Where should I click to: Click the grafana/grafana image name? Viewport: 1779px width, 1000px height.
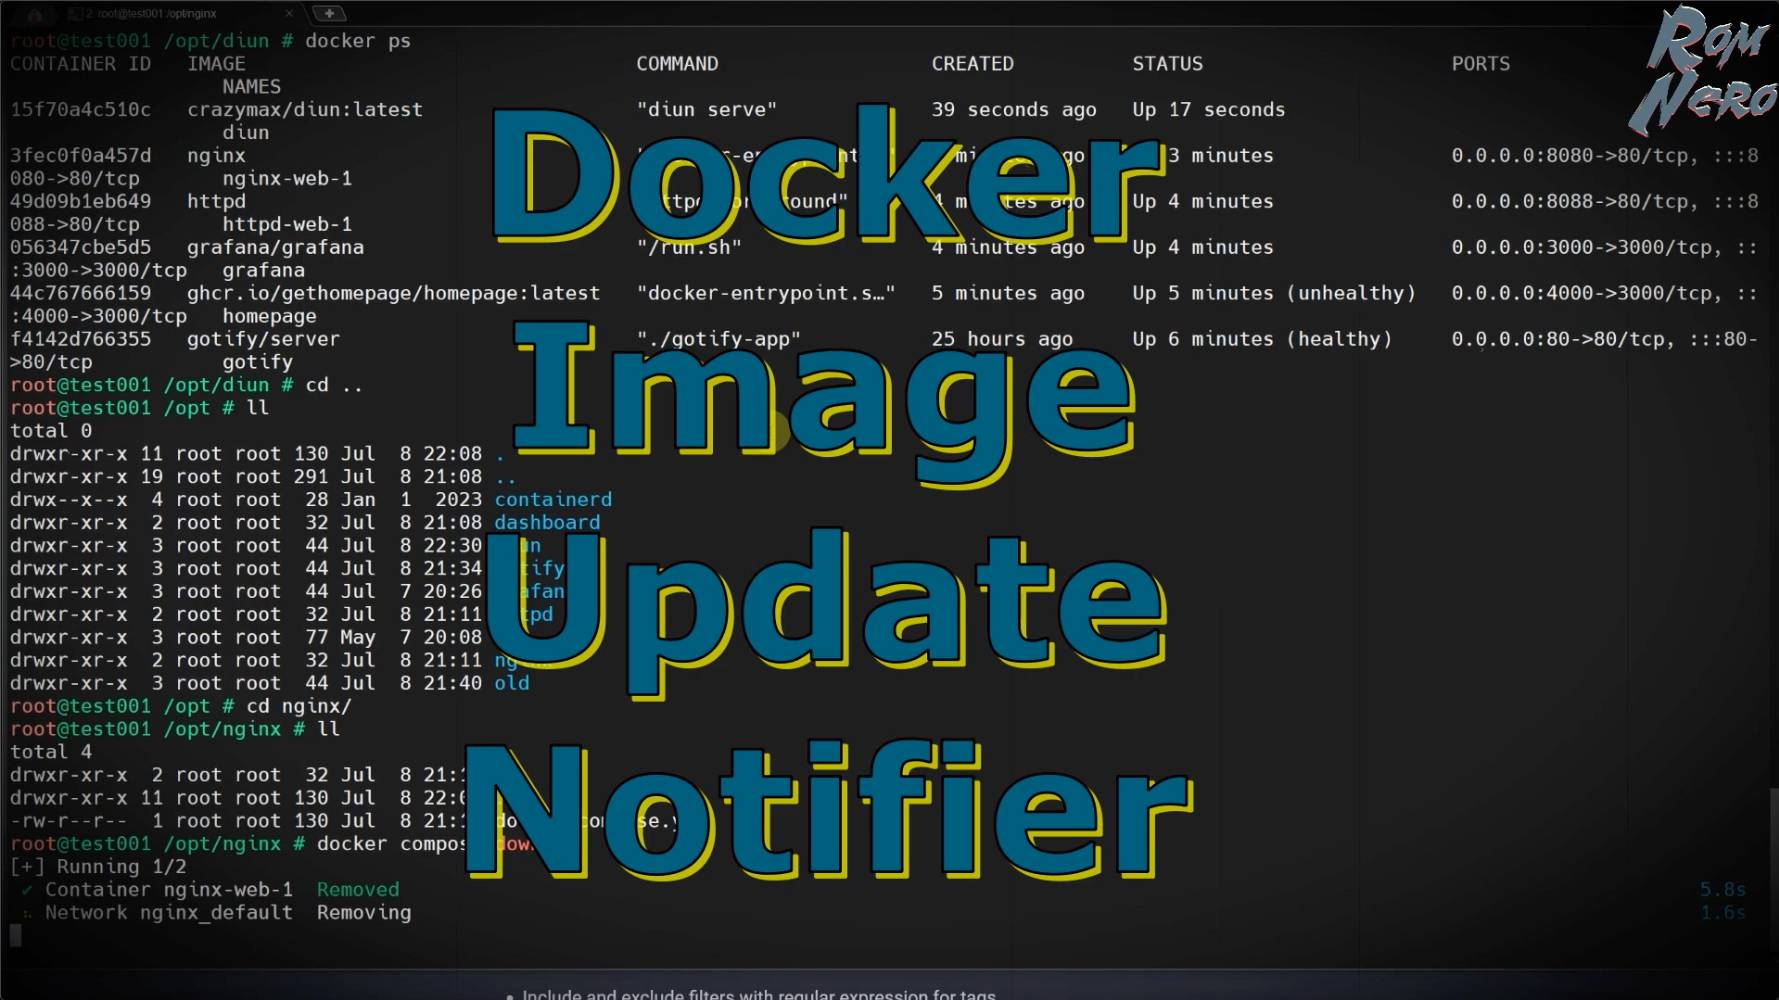pos(275,248)
